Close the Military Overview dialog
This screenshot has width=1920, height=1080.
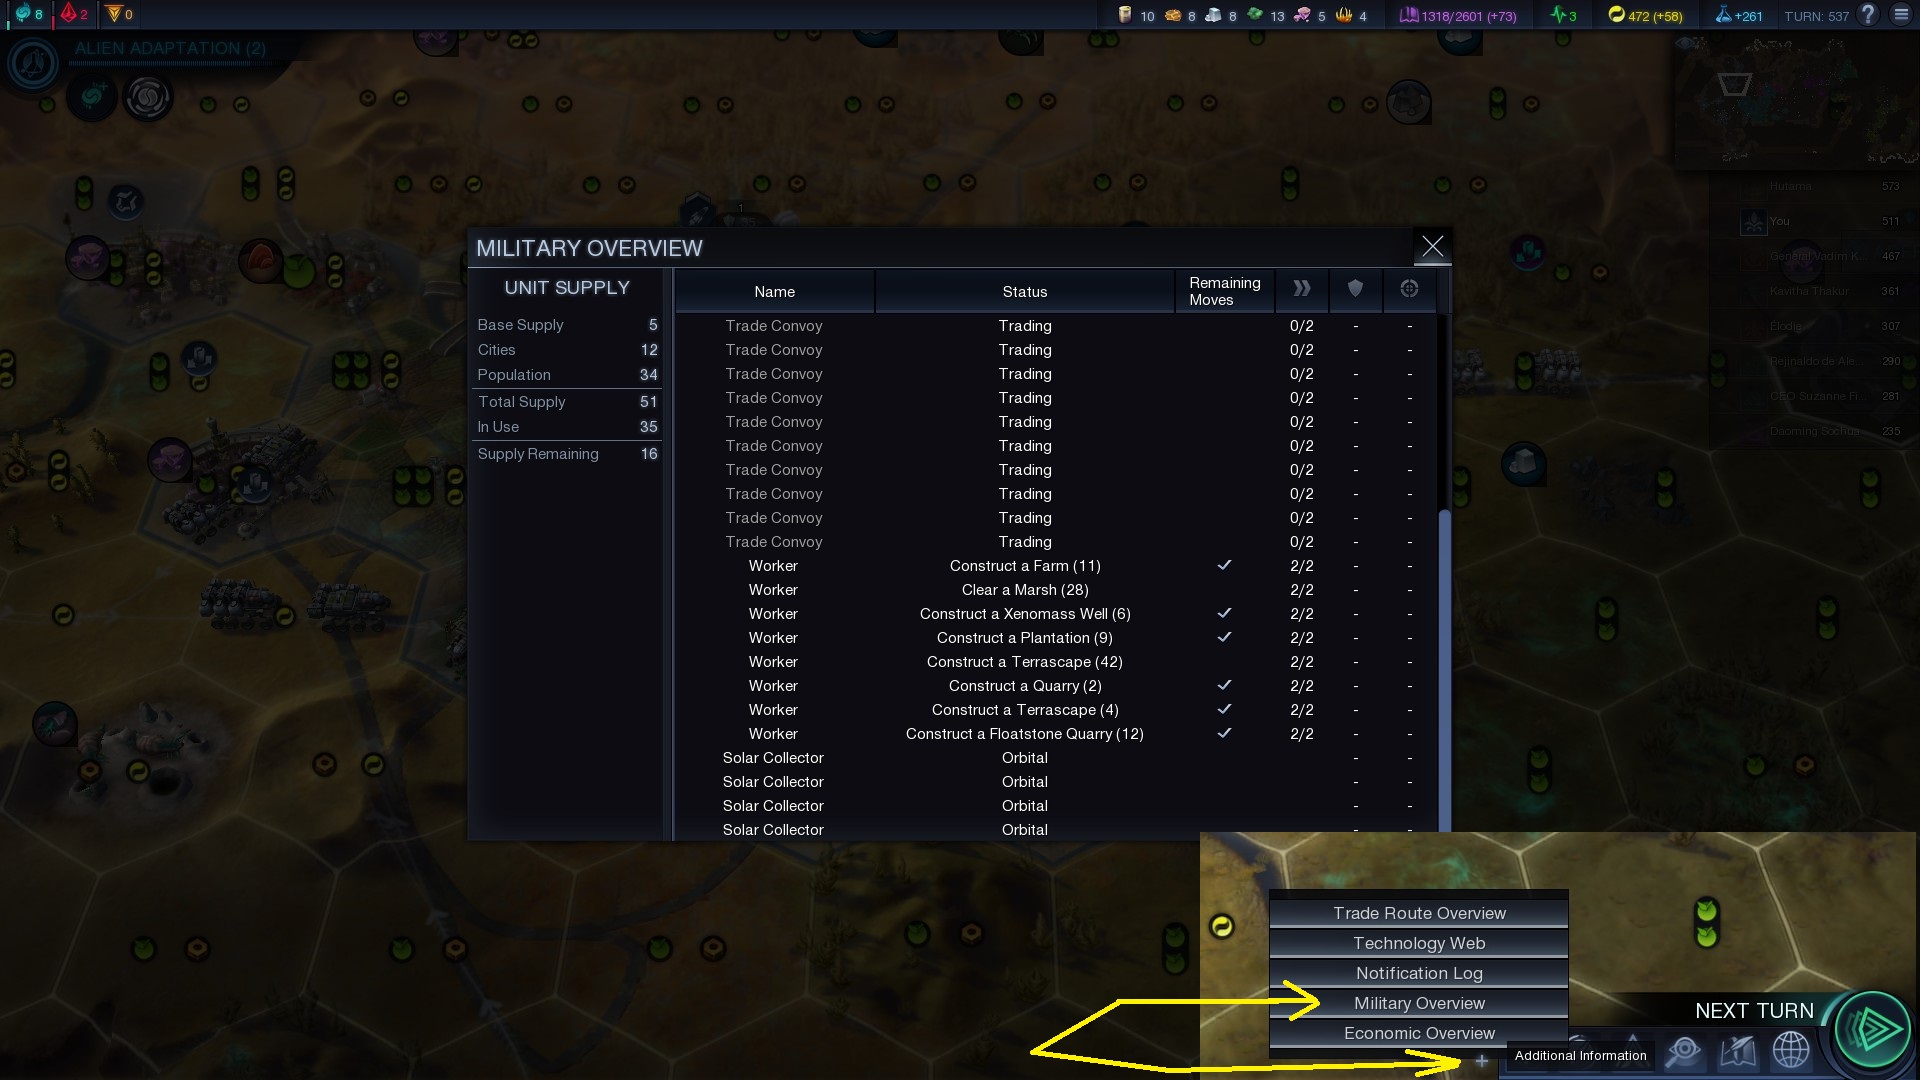pos(1432,245)
